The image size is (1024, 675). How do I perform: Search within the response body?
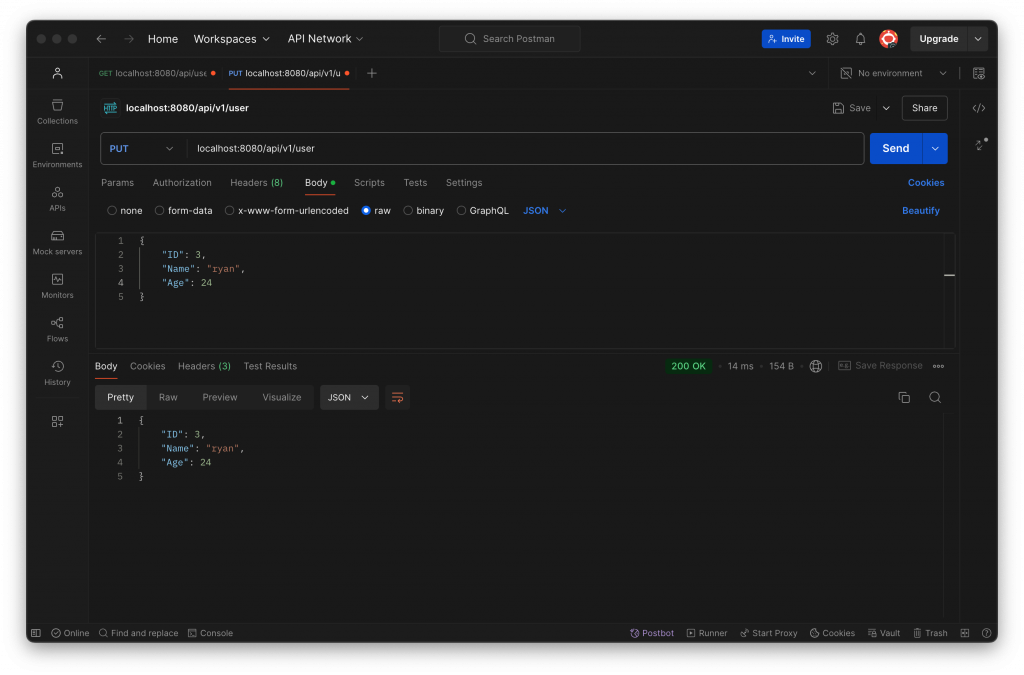pos(935,398)
